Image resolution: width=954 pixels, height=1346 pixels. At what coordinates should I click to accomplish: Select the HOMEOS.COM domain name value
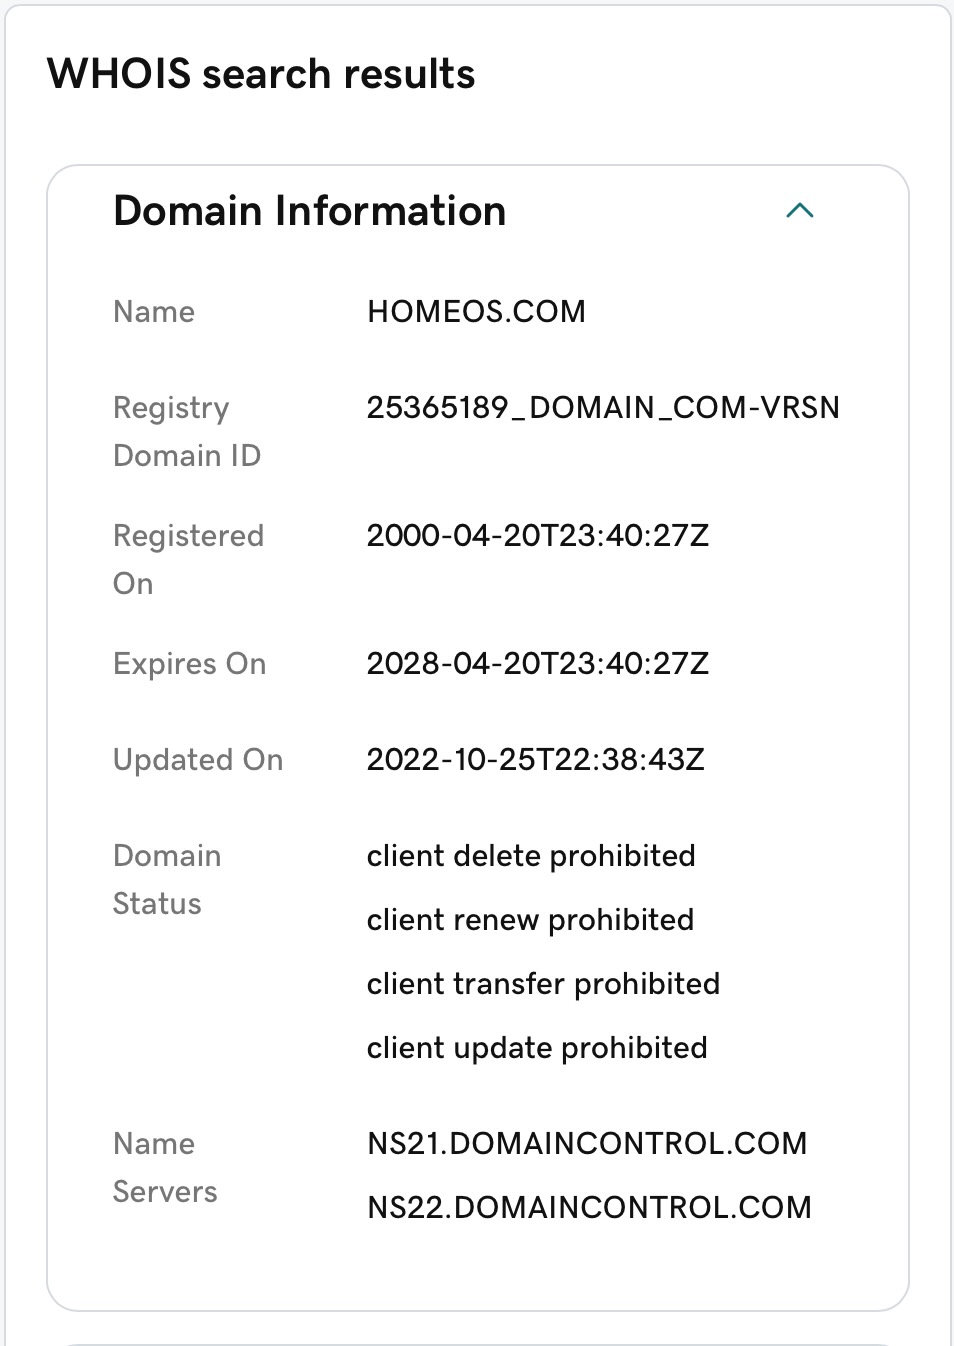click(476, 312)
